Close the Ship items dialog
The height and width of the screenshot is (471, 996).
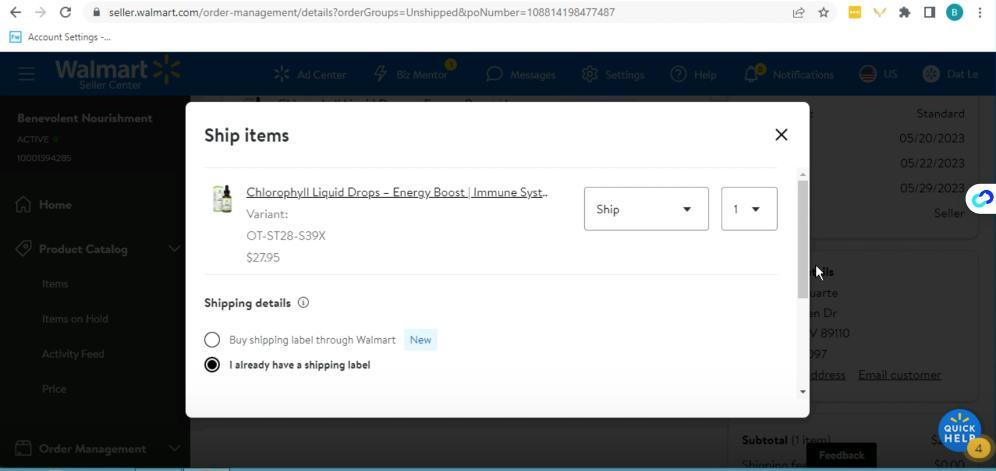coord(781,135)
